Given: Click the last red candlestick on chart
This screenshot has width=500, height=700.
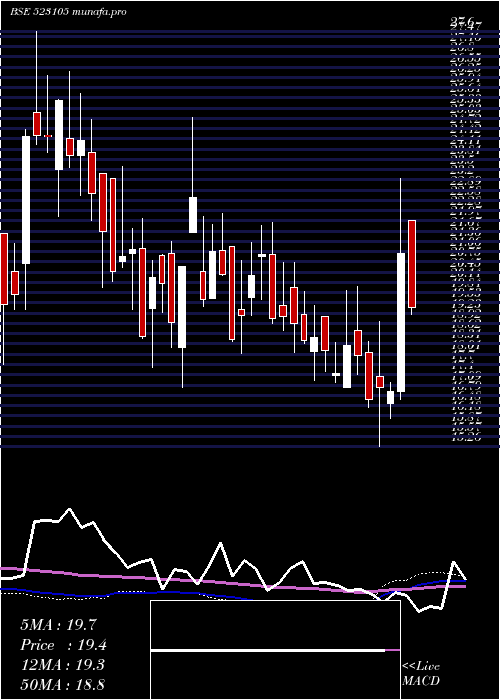Looking at the screenshot, I should [x=412, y=264].
